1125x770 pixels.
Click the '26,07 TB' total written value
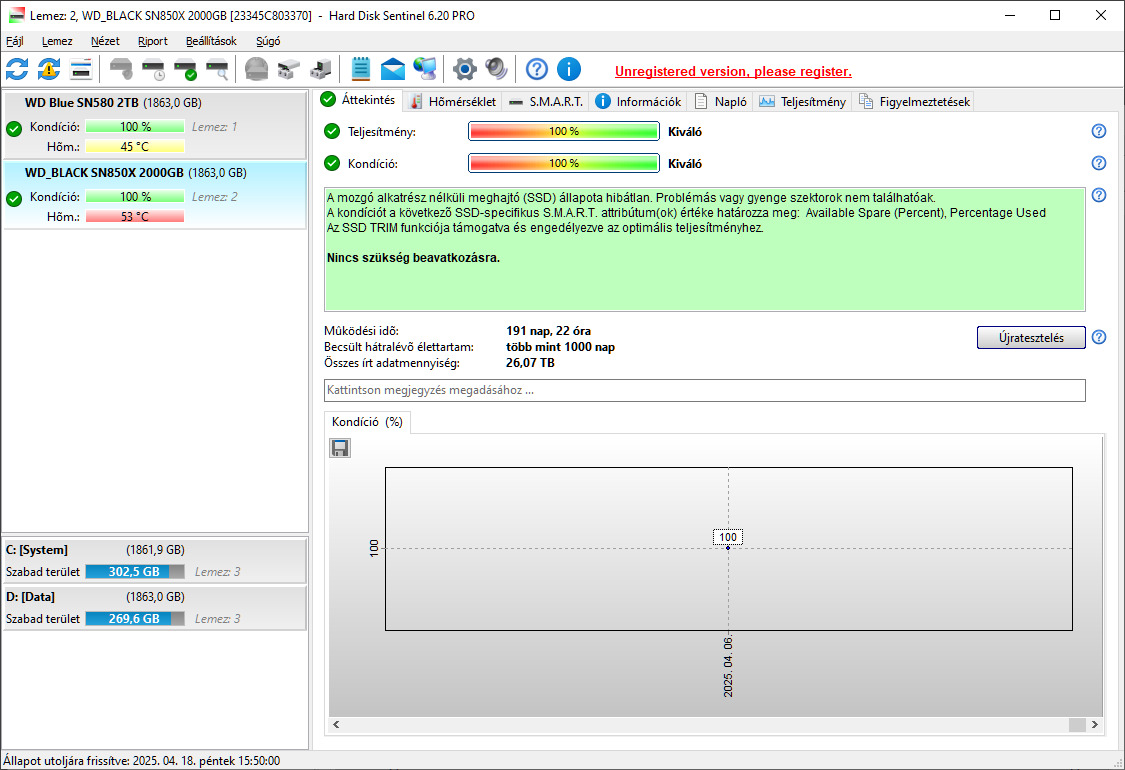coord(530,363)
